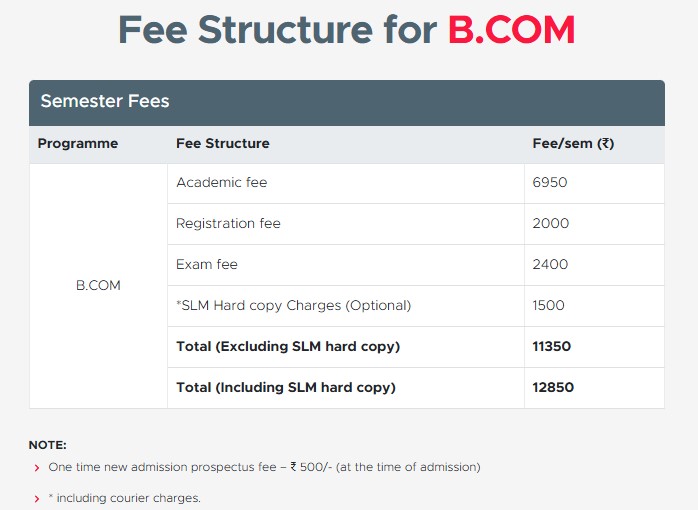Select the 1500 SLM charges amount
This screenshot has width=698, height=510.
click(x=548, y=305)
